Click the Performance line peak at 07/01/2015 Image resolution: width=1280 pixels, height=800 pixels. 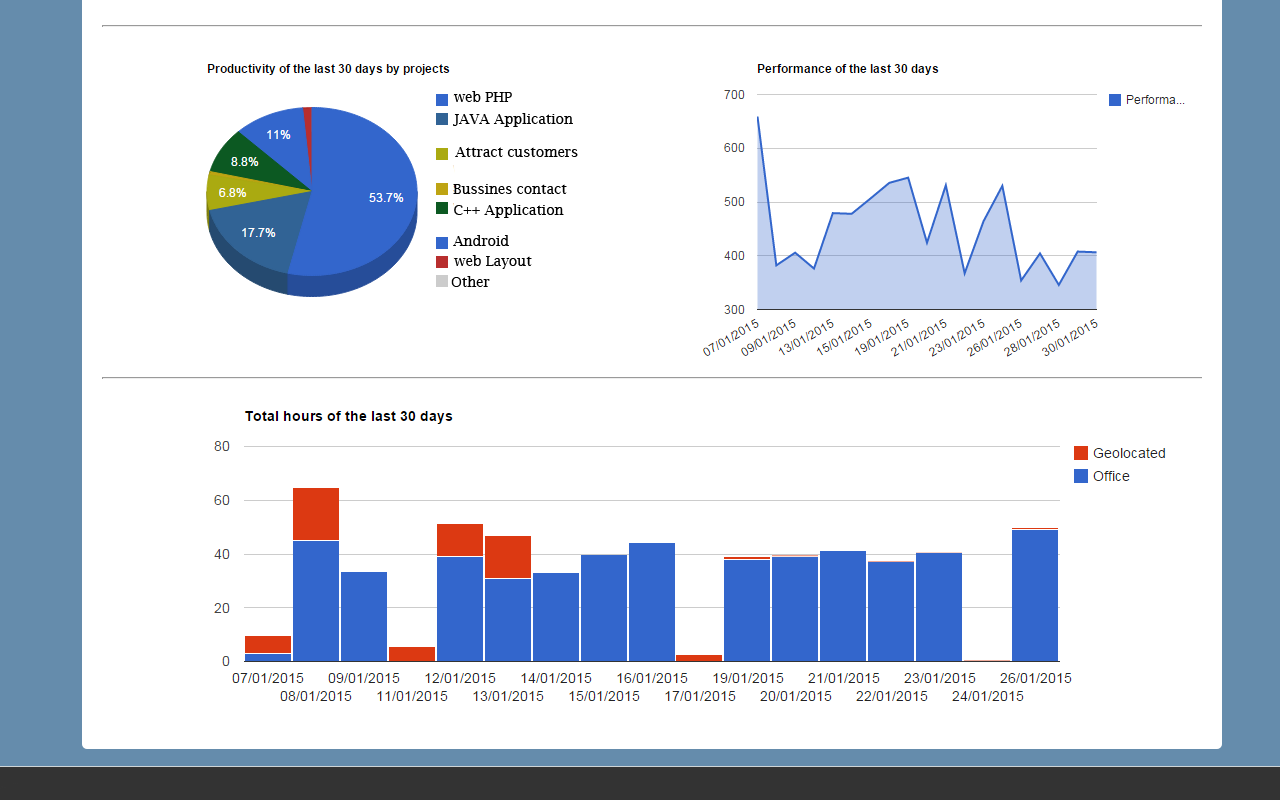point(758,117)
